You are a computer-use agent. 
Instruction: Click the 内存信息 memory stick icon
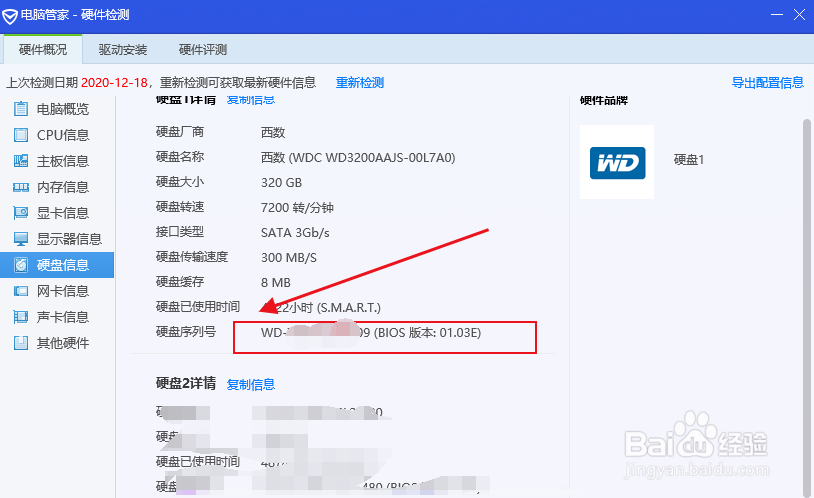(x=21, y=187)
